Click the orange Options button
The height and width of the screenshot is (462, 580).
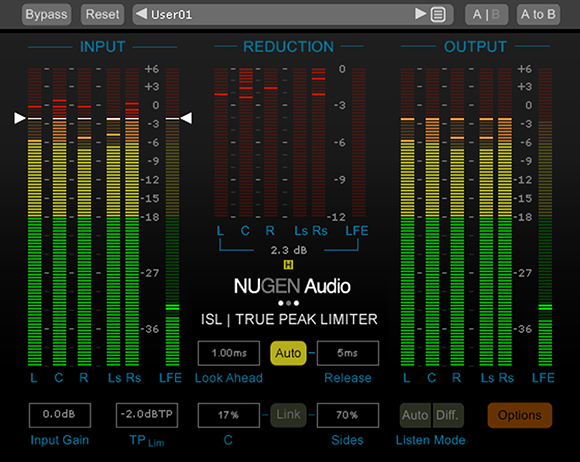click(520, 415)
